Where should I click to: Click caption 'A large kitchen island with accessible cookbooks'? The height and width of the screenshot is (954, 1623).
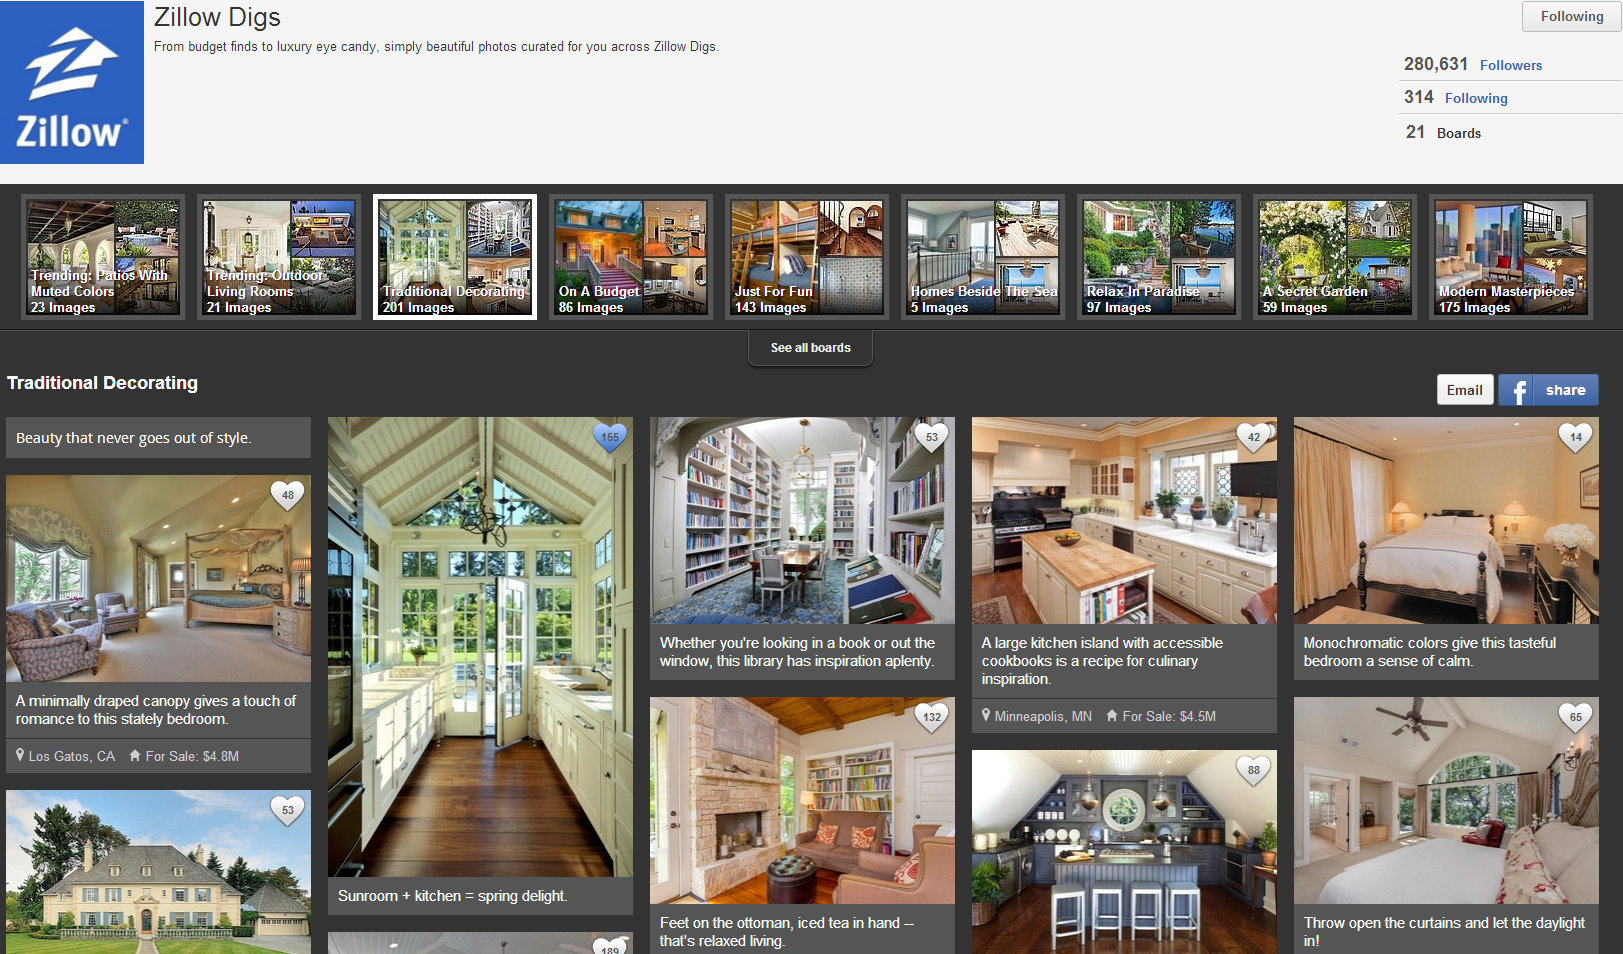coord(1102,661)
